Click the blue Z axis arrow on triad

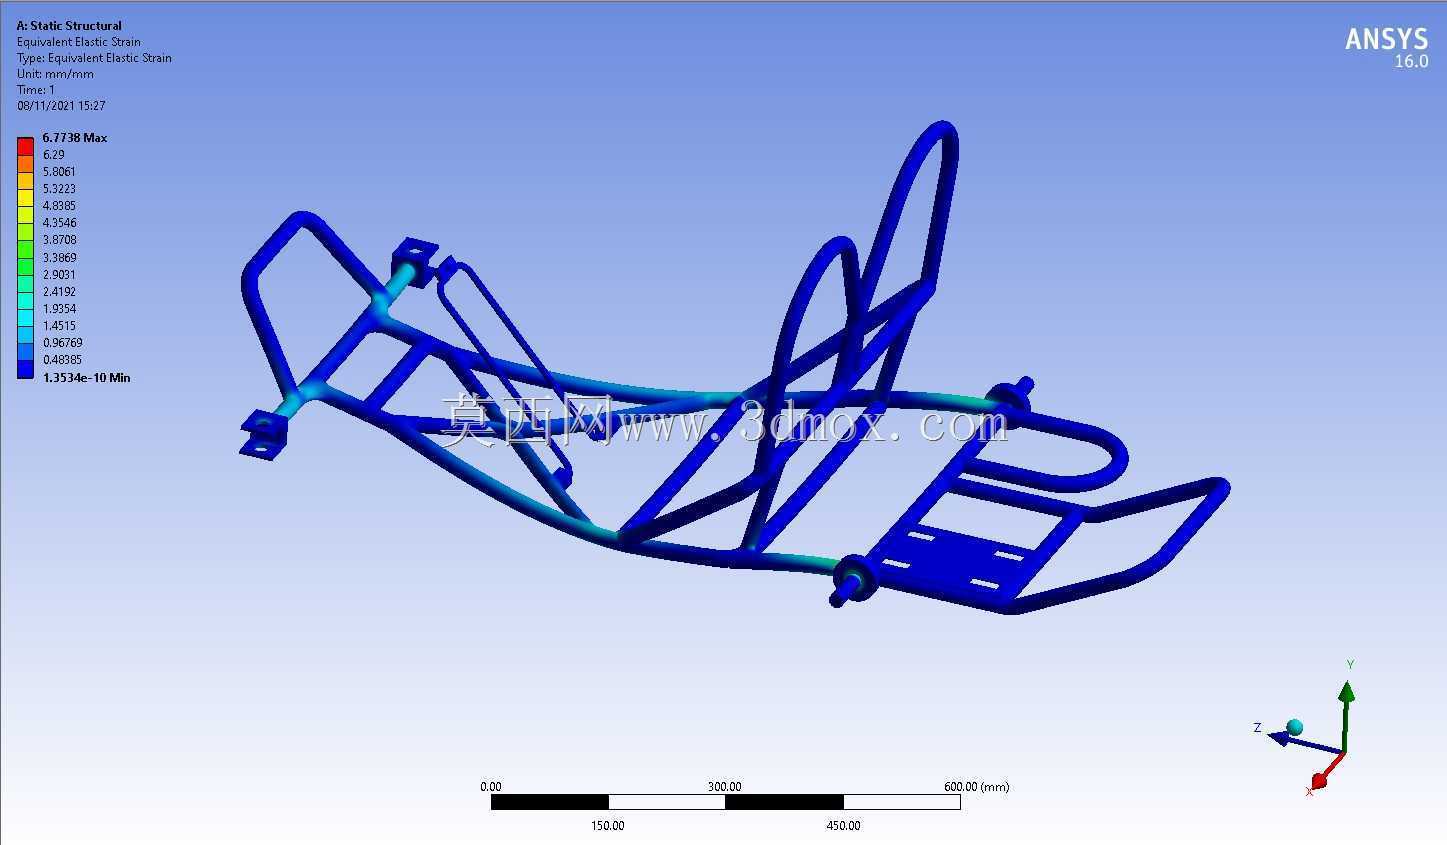(x=1303, y=743)
